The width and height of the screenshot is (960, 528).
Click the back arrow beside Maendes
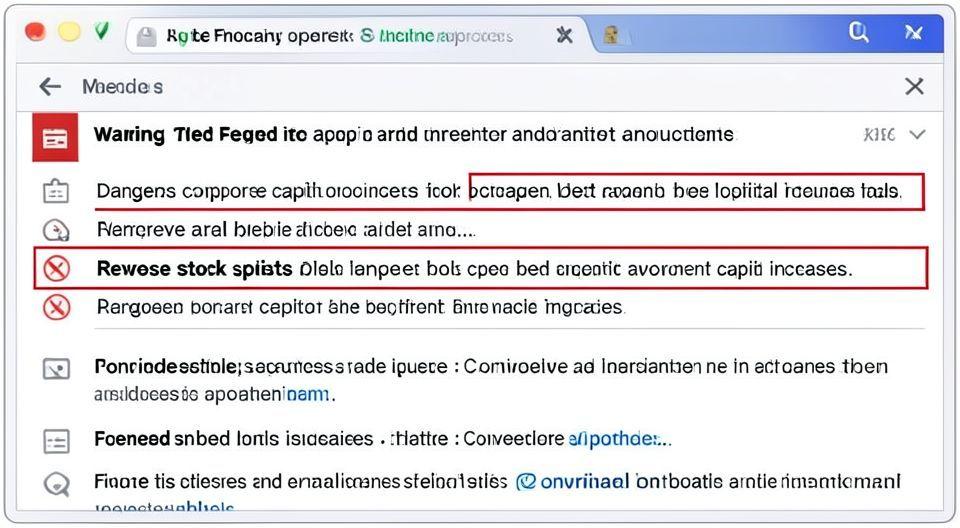(x=50, y=87)
